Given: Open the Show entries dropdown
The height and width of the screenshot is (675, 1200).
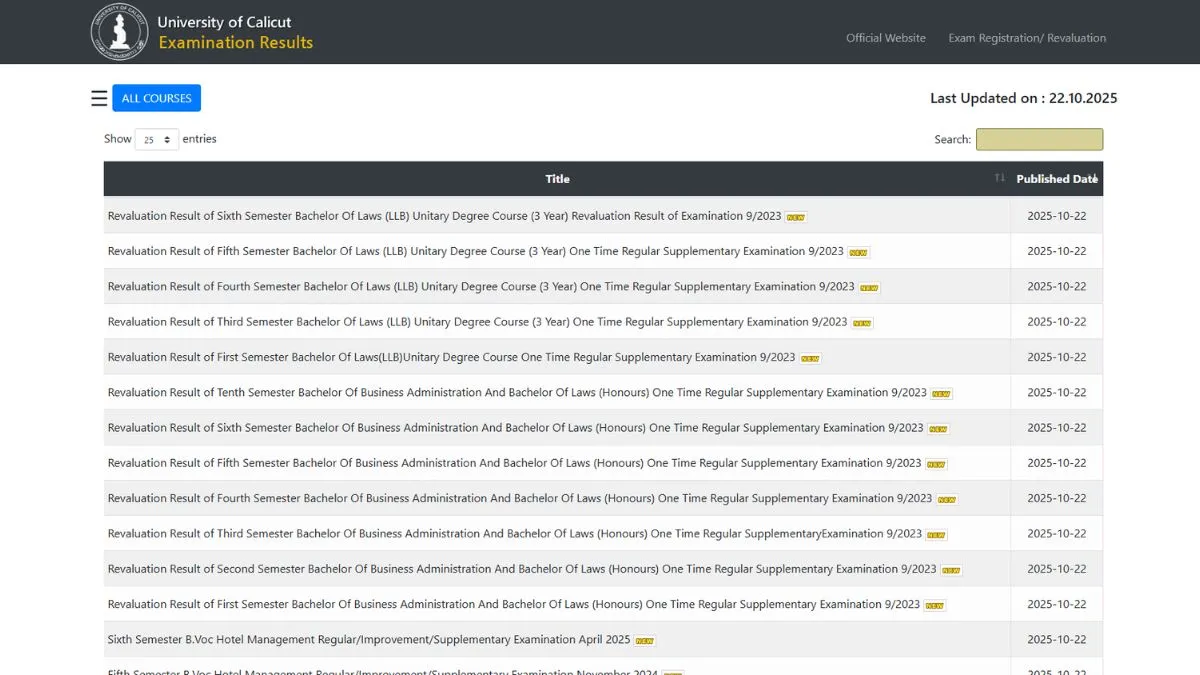Looking at the screenshot, I should click(x=157, y=140).
